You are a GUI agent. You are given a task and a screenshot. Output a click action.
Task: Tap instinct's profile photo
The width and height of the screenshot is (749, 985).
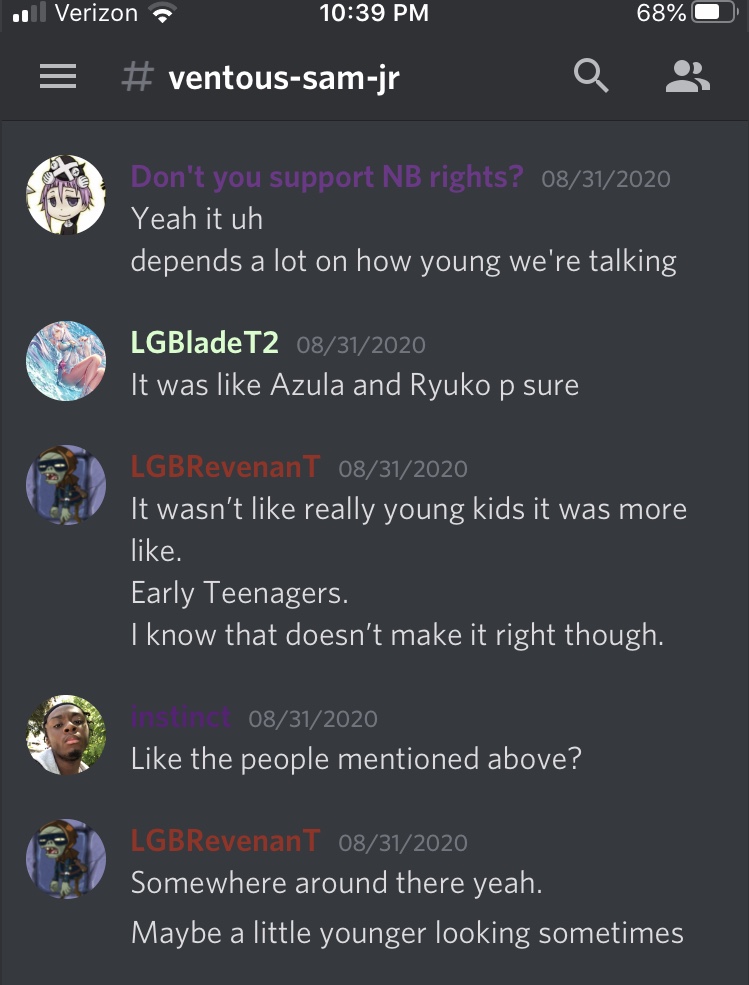[x=66, y=734]
